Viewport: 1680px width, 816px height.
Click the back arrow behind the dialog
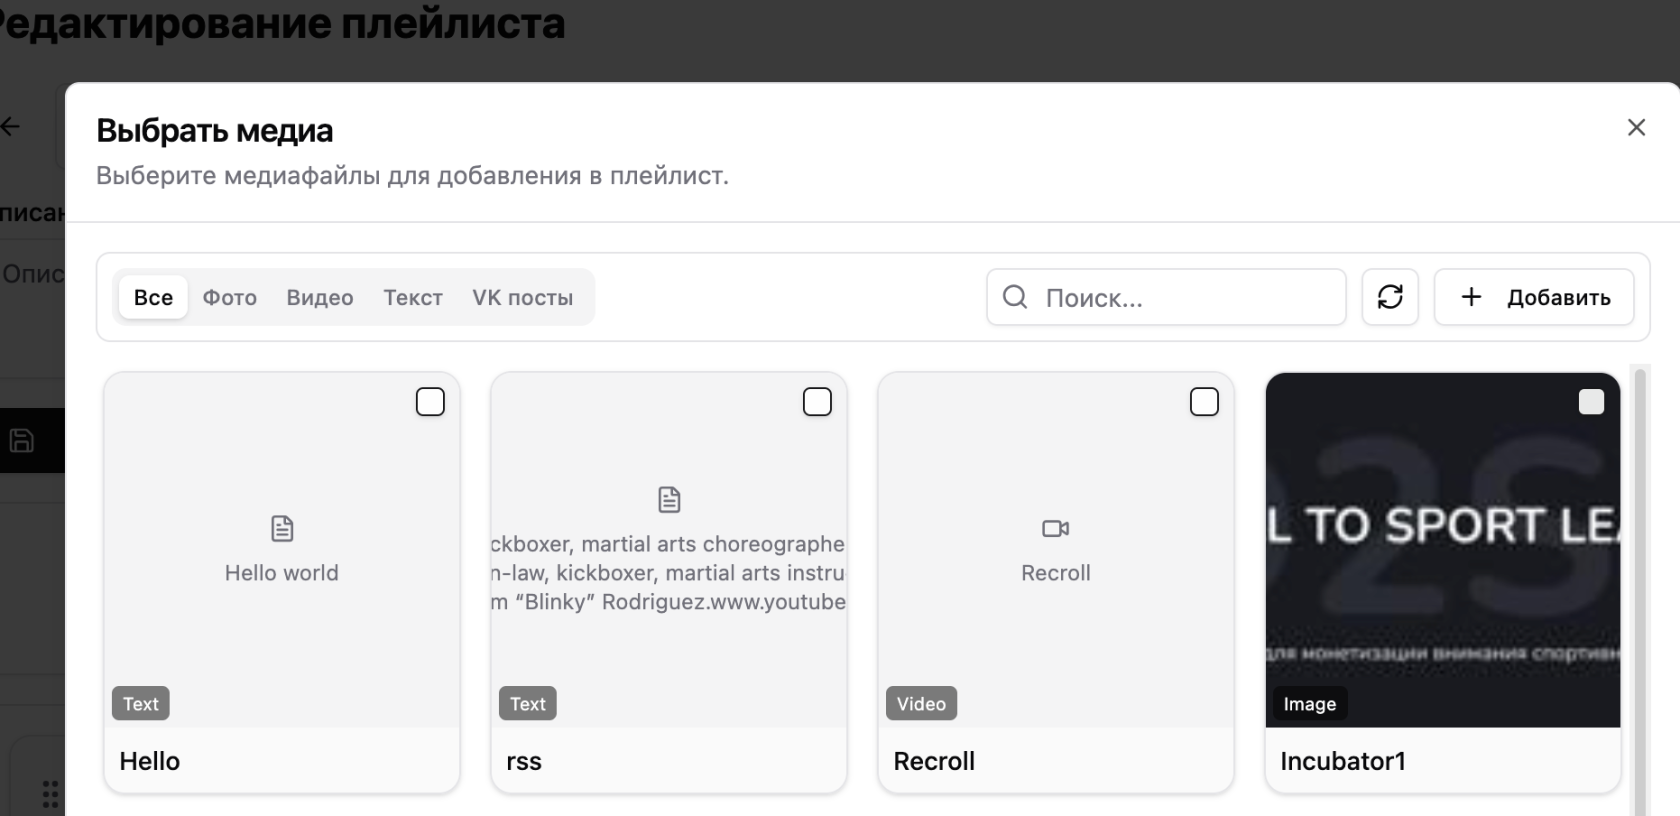pos(11,126)
